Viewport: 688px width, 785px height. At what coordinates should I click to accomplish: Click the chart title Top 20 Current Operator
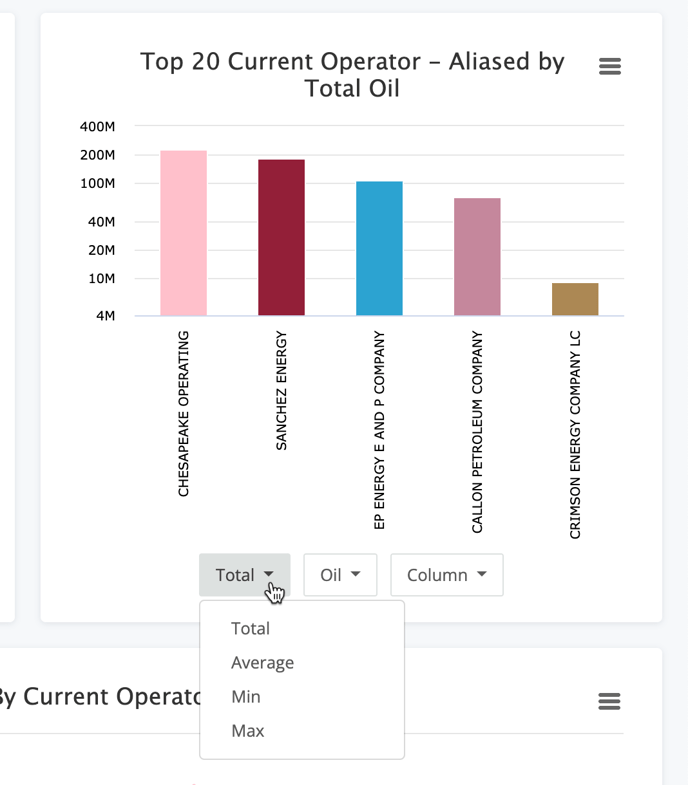click(352, 75)
